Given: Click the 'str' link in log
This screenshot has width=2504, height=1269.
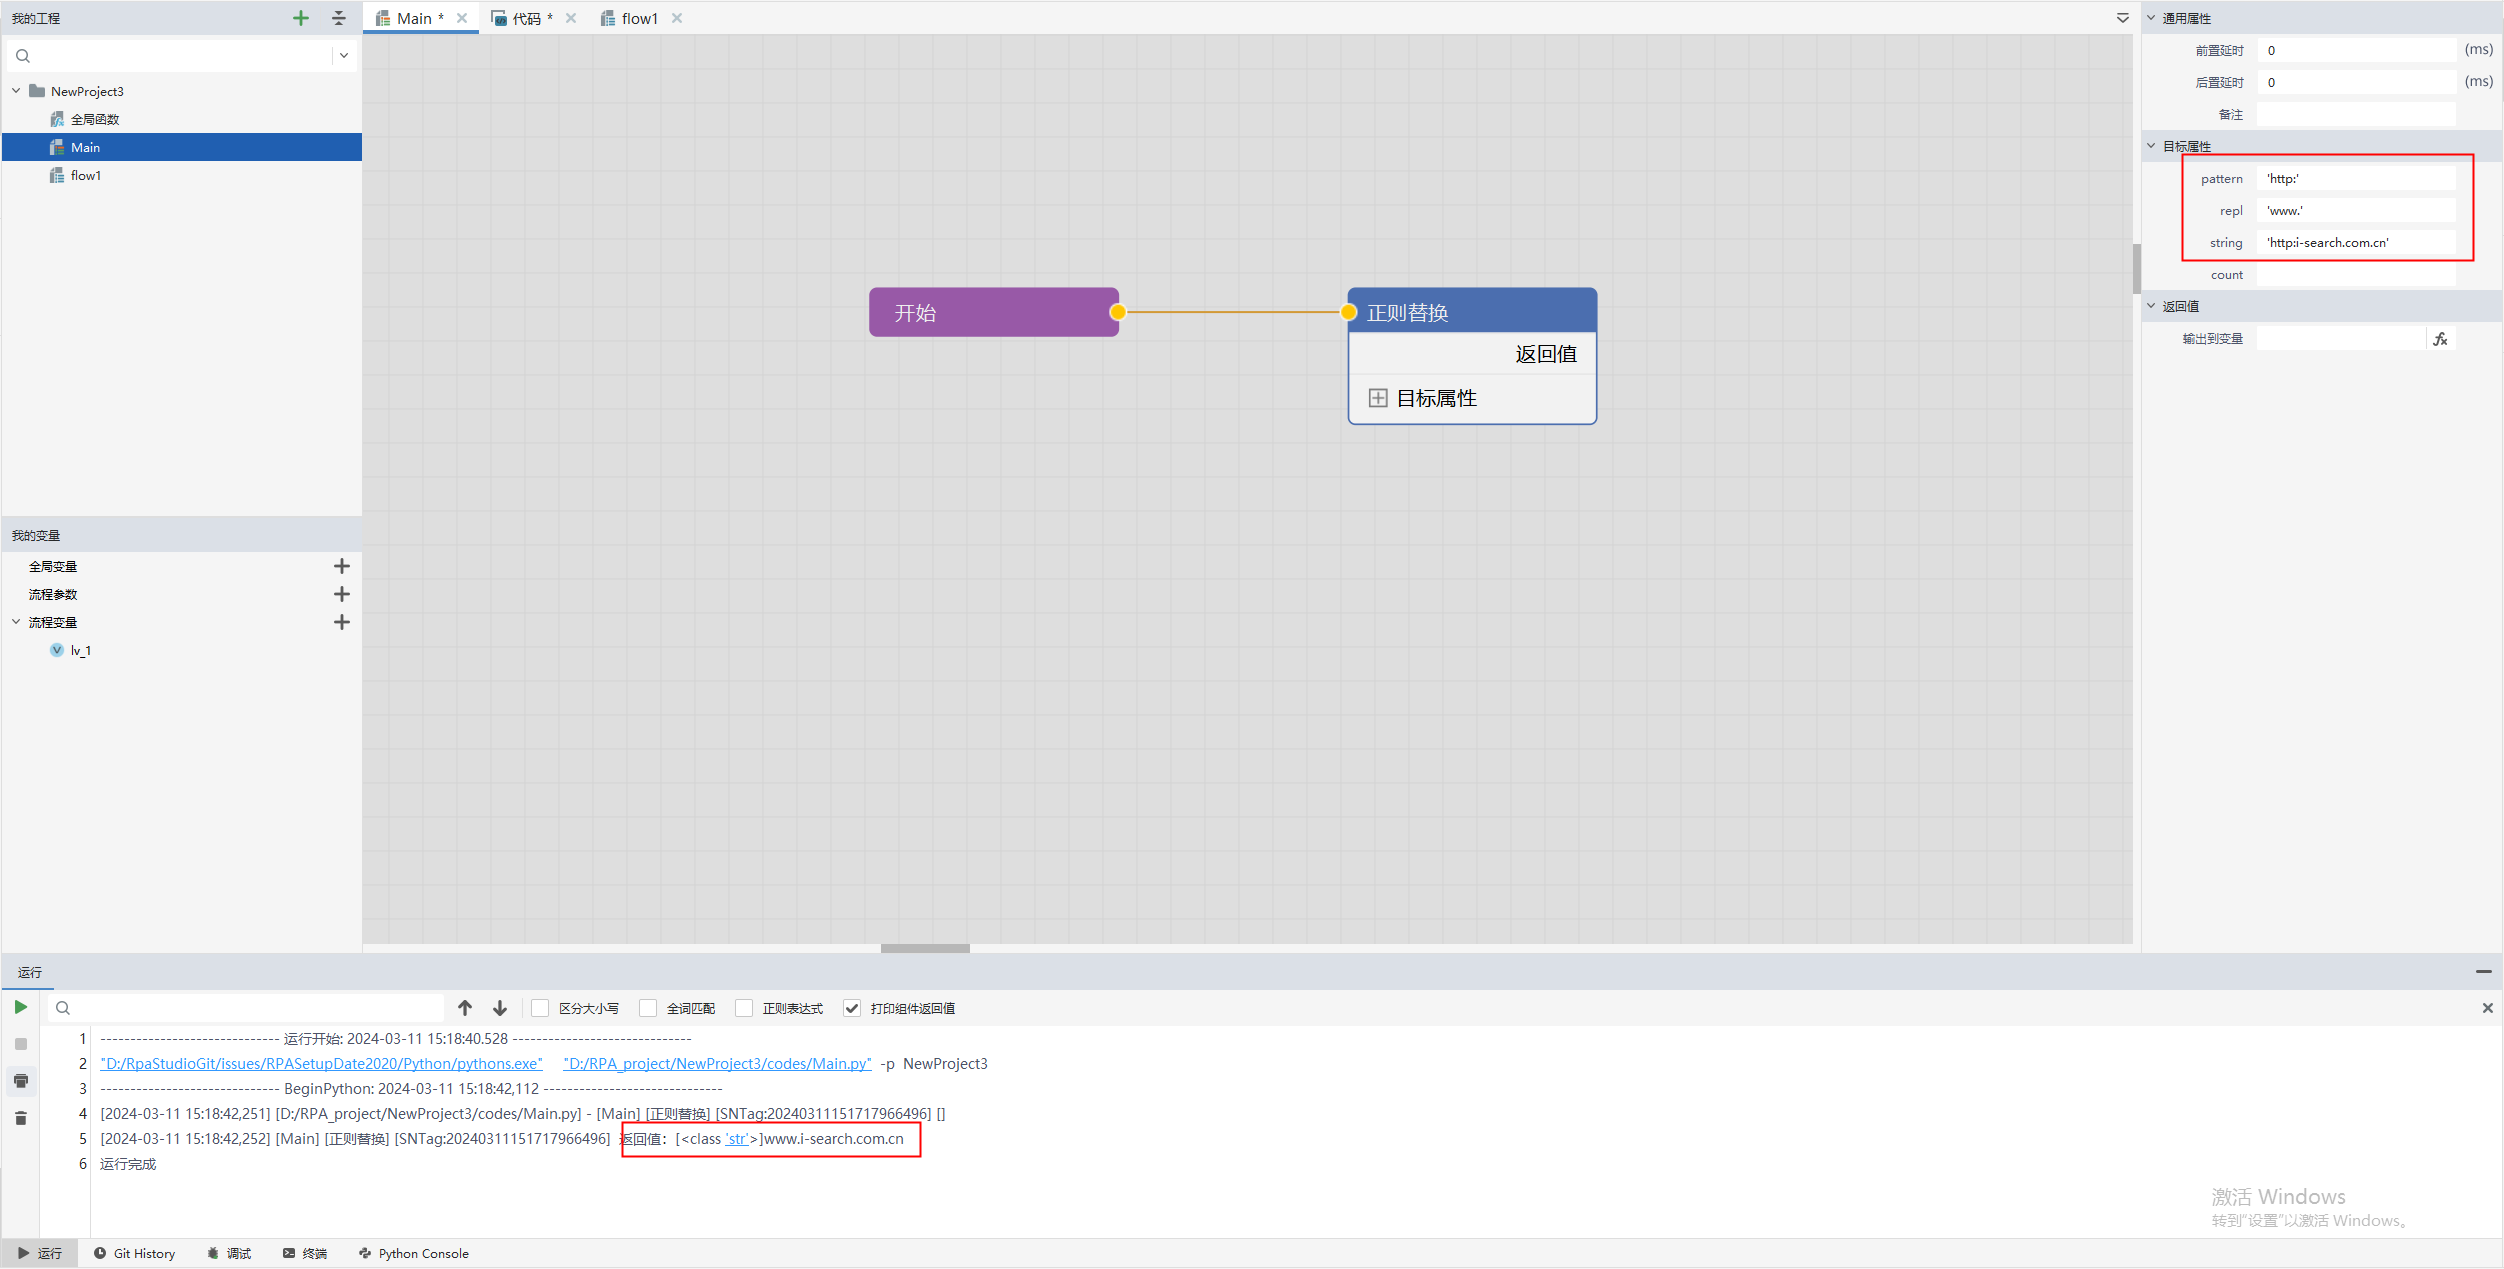Looking at the screenshot, I should point(737,1139).
